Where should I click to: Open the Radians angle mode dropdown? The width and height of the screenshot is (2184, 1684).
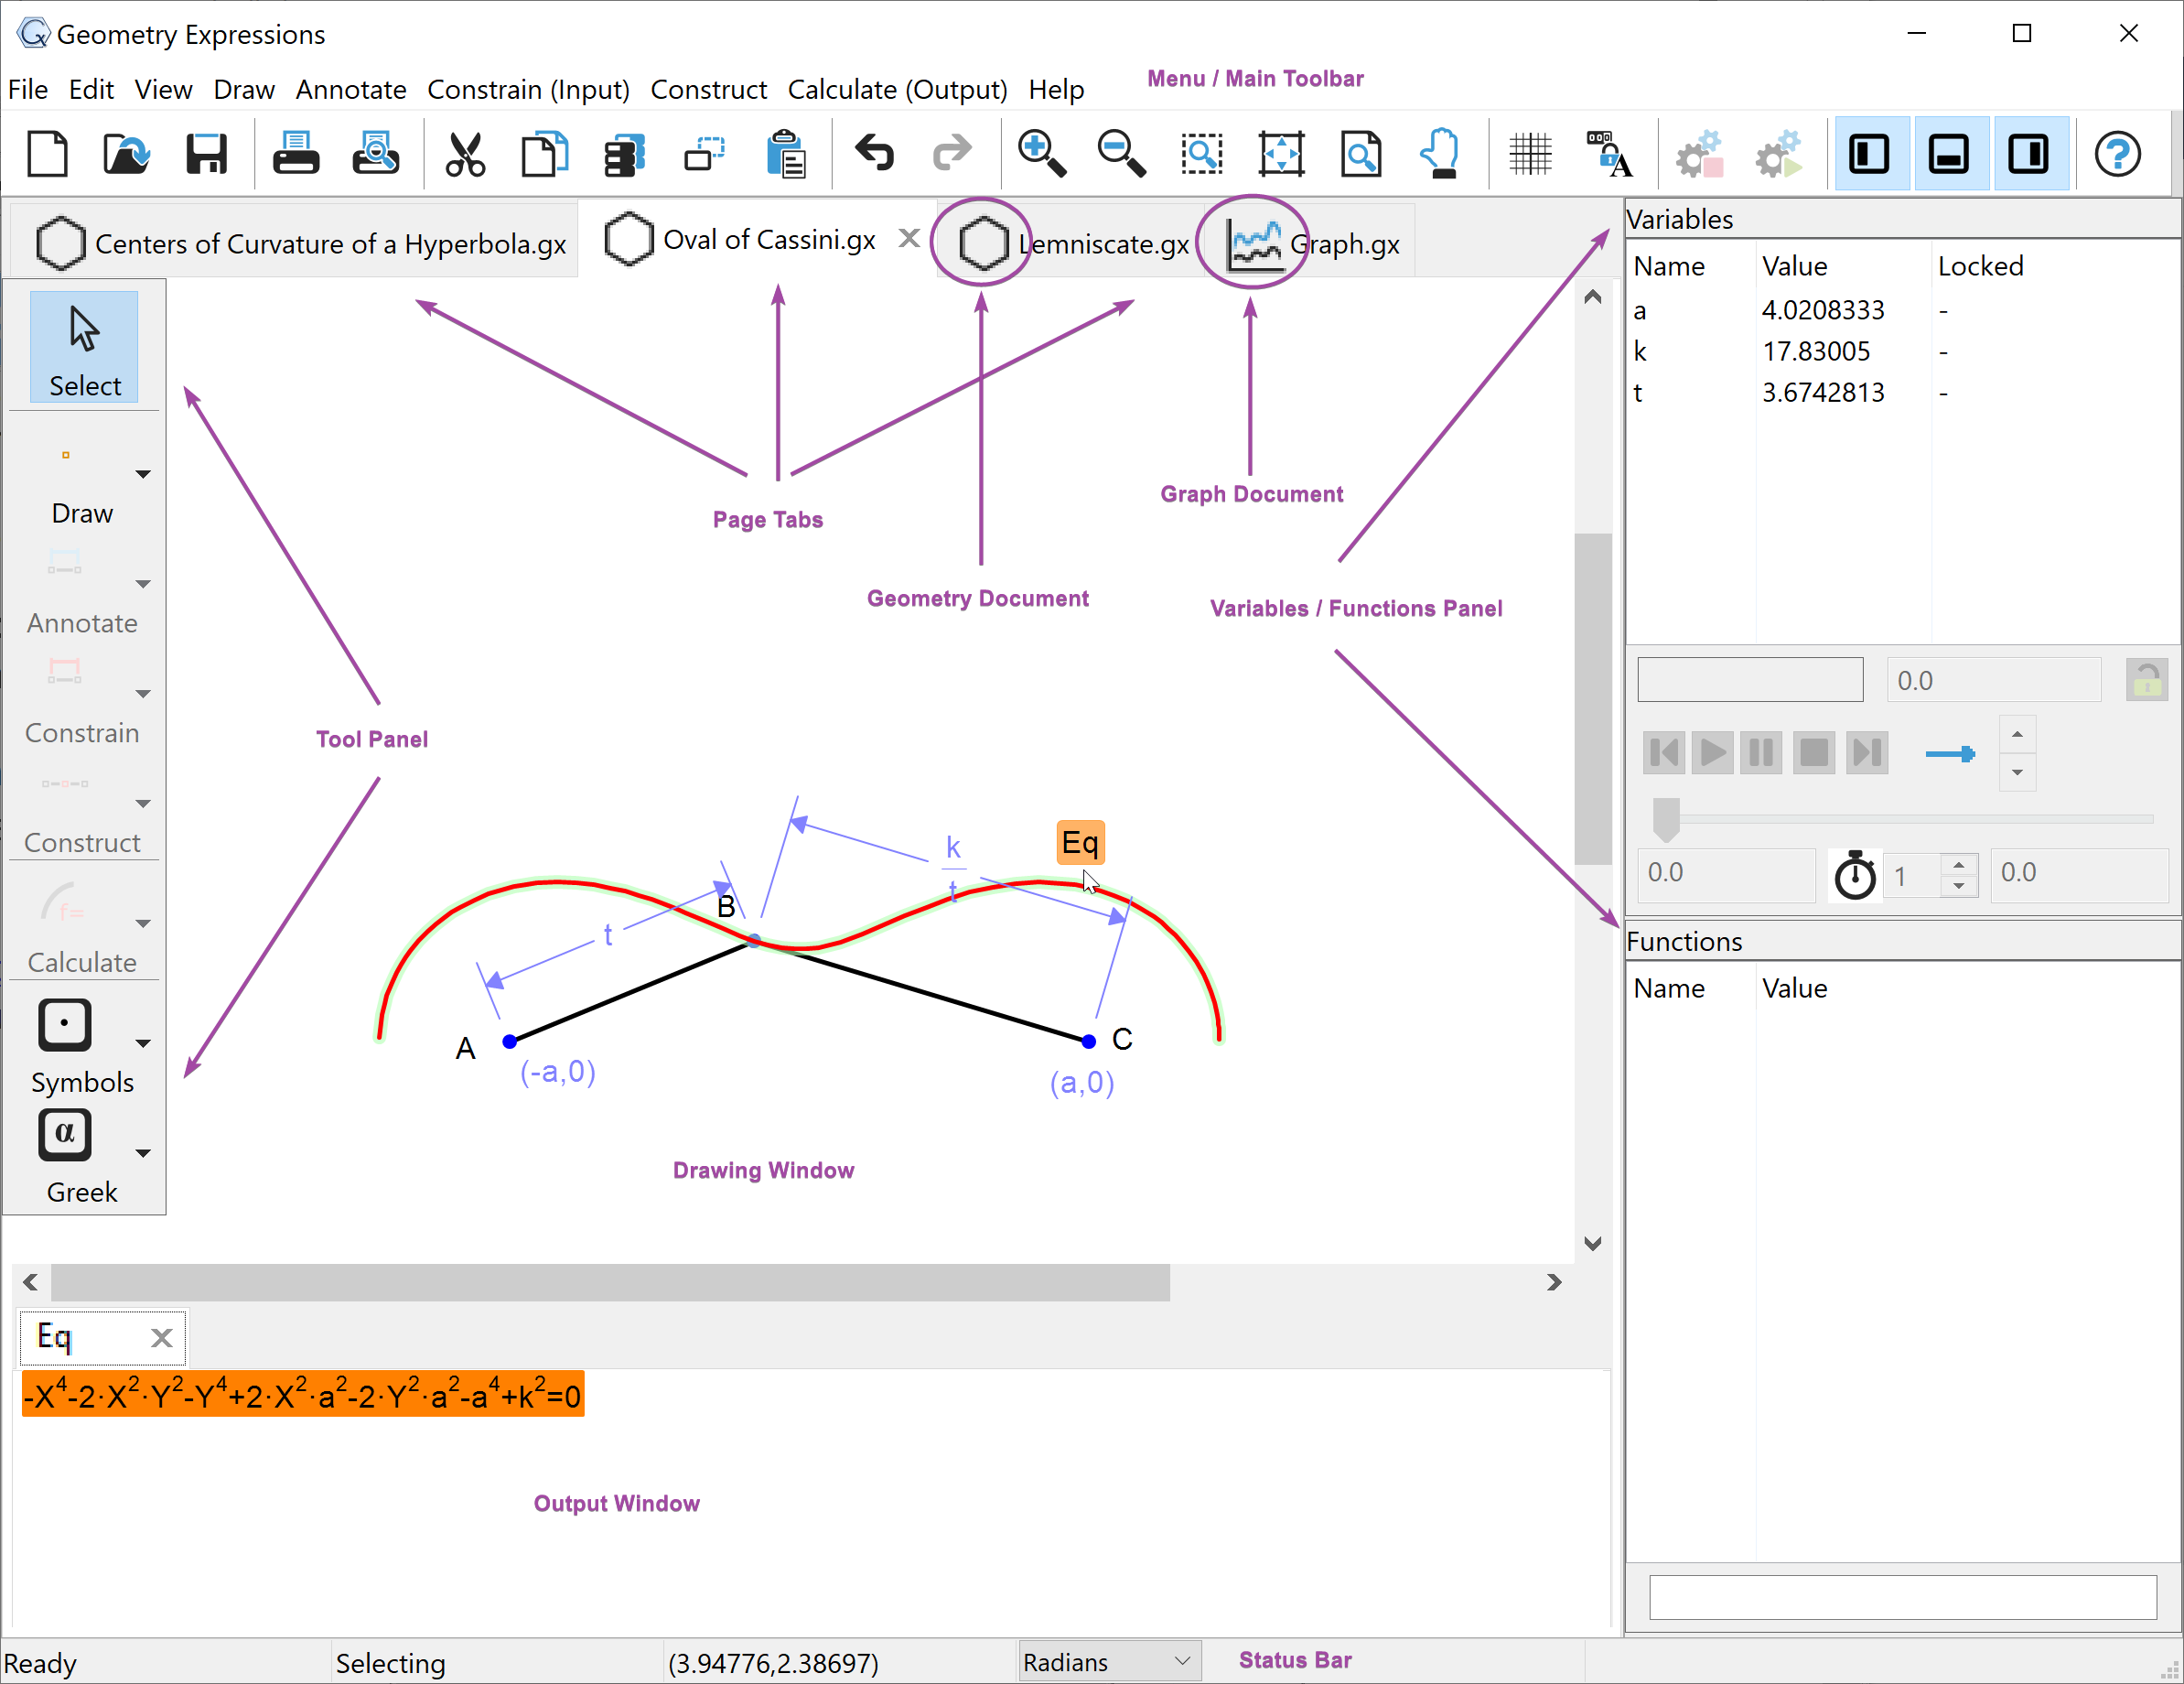1108,1662
